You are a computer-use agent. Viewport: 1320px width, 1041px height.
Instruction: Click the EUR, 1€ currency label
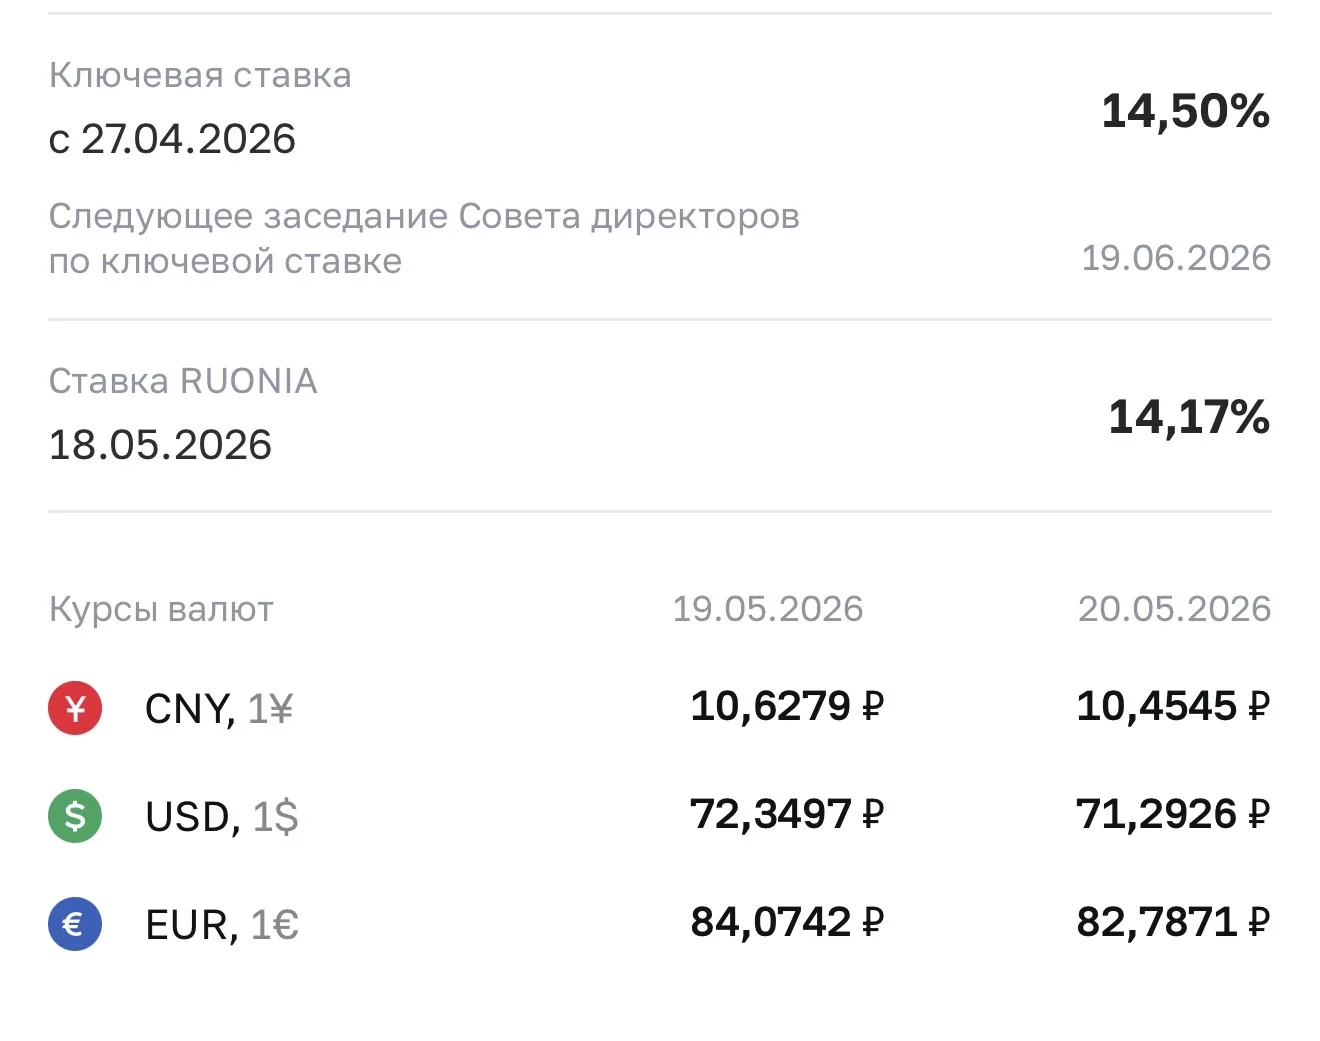[x=222, y=925]
